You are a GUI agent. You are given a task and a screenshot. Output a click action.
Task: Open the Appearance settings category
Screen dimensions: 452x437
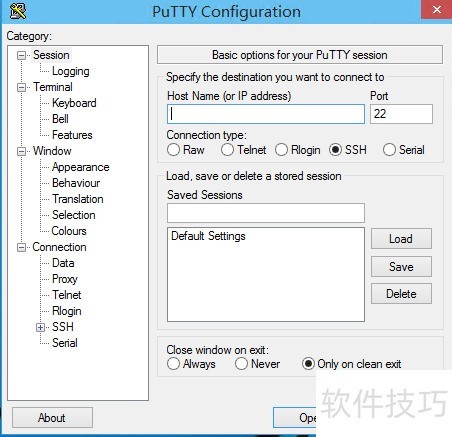coord(81,167)
